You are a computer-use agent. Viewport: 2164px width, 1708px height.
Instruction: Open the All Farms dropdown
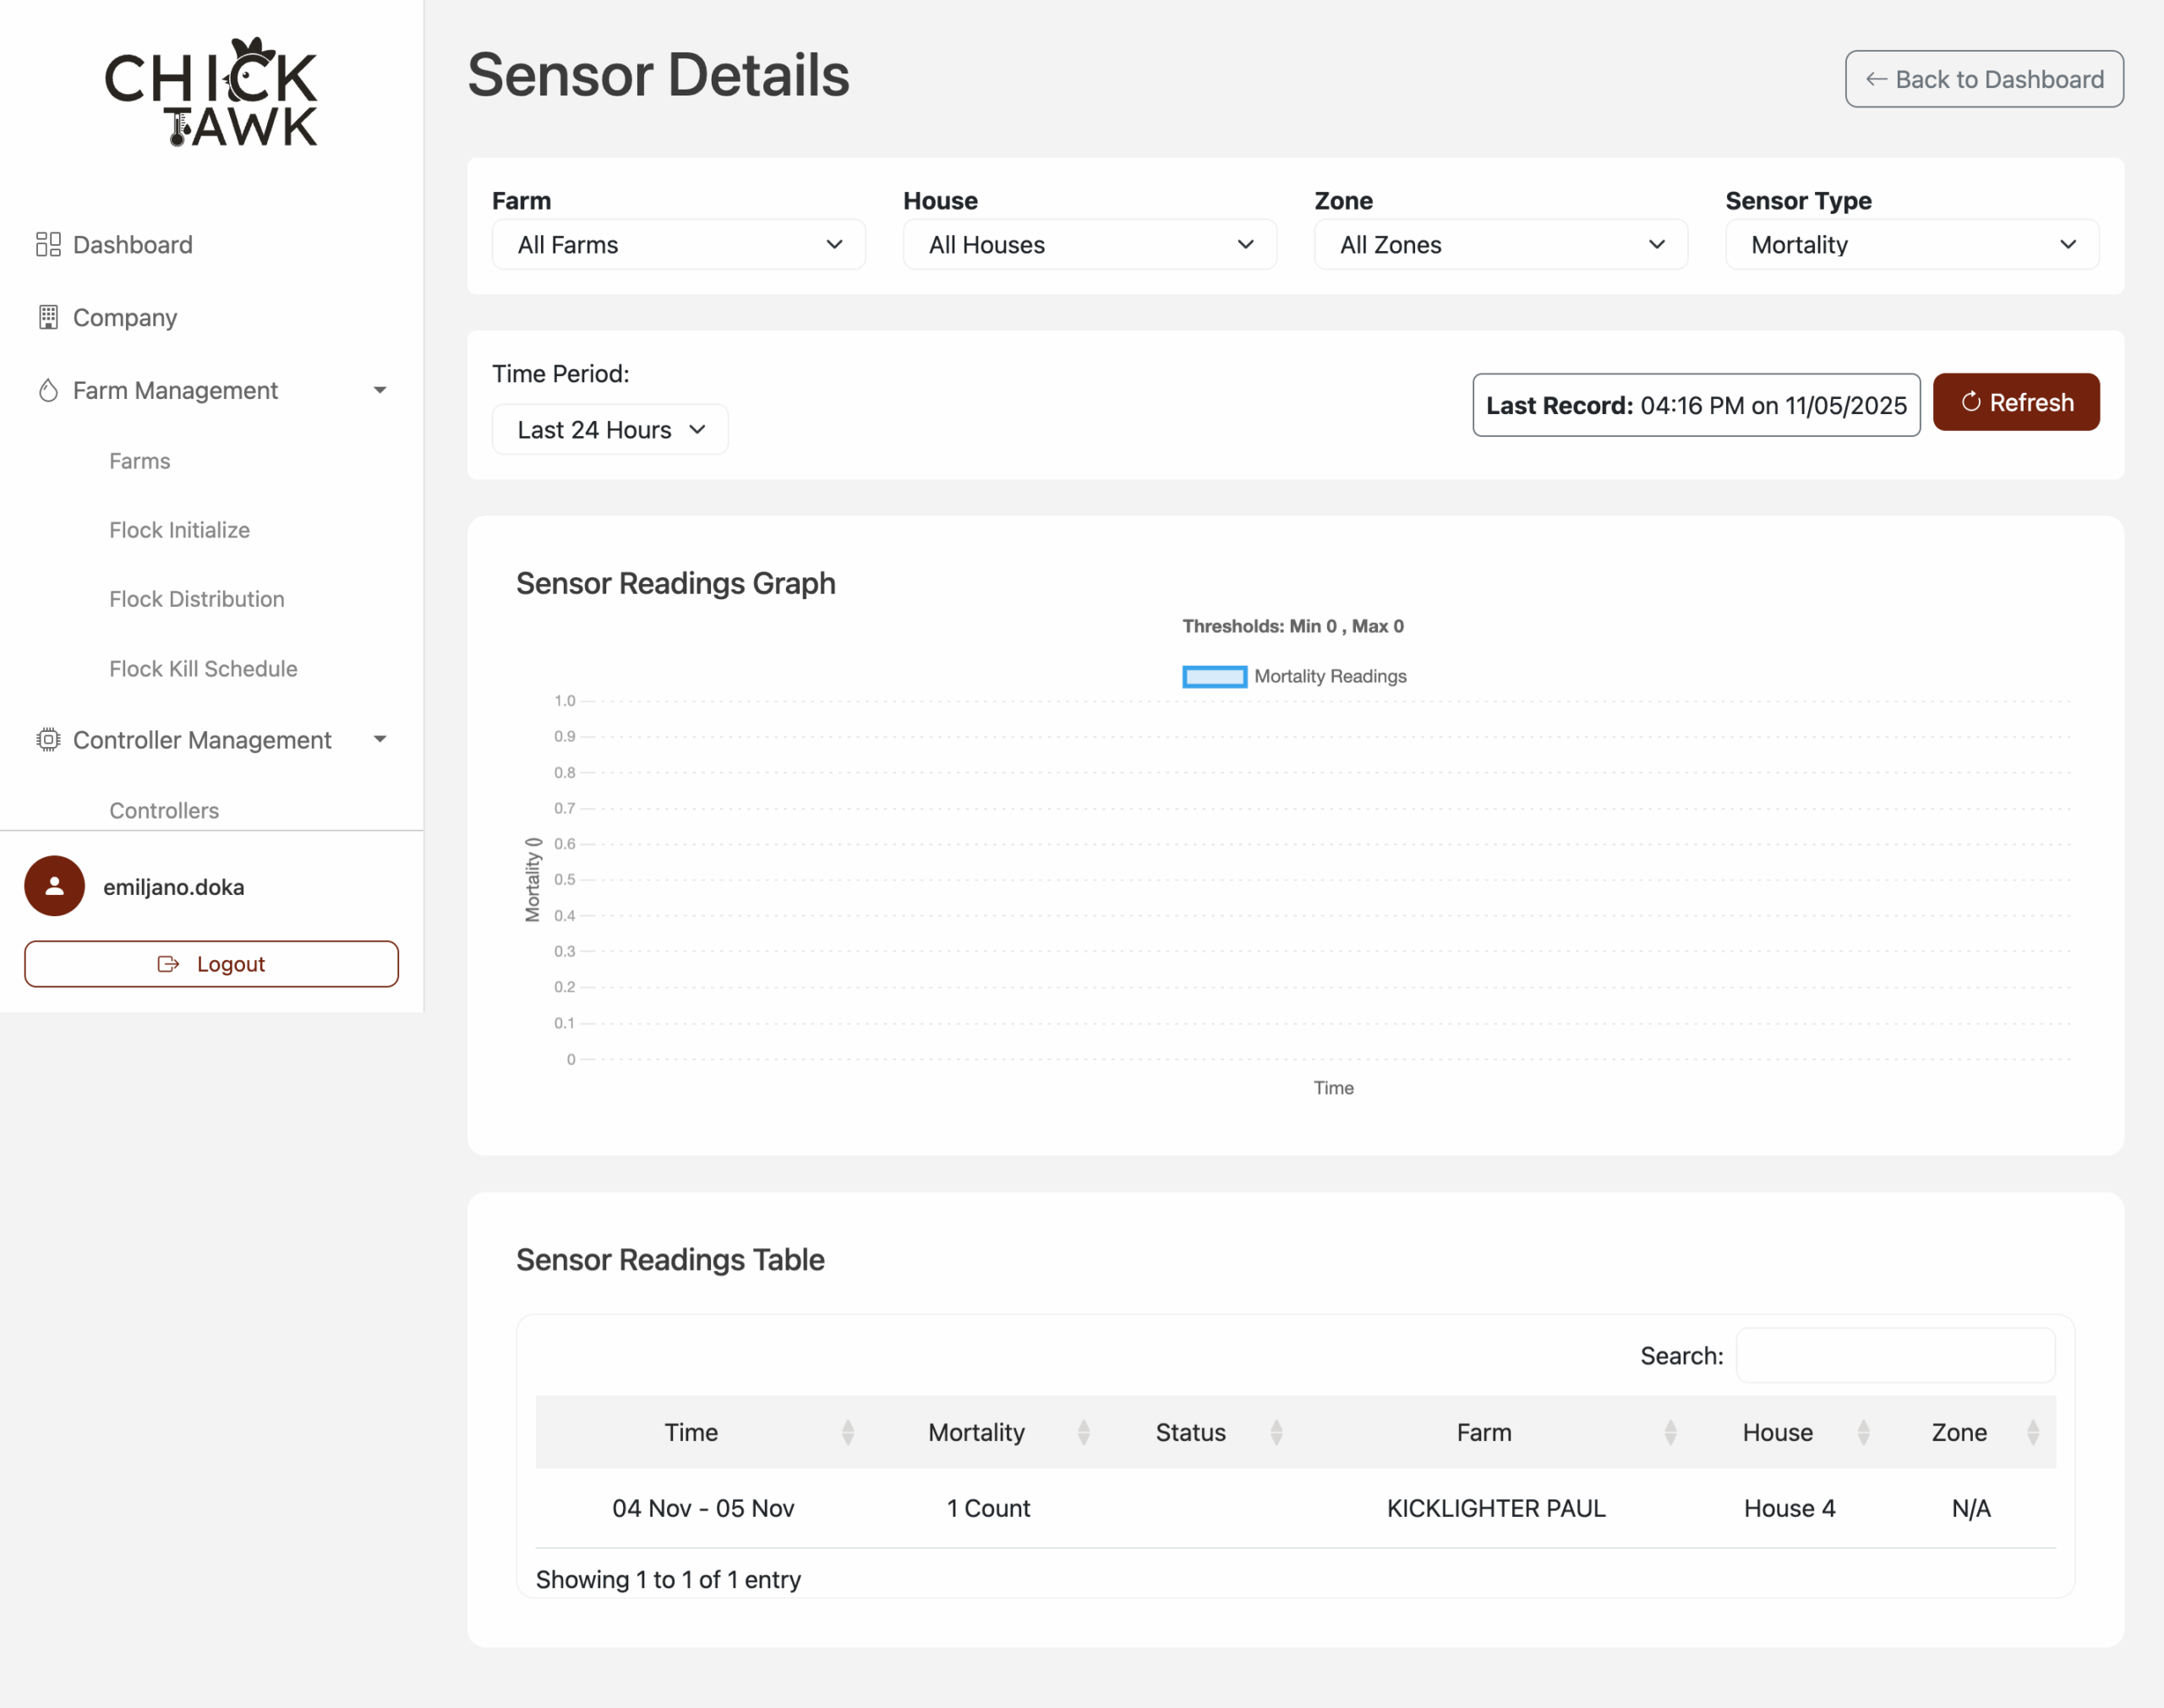coord(679,245)
